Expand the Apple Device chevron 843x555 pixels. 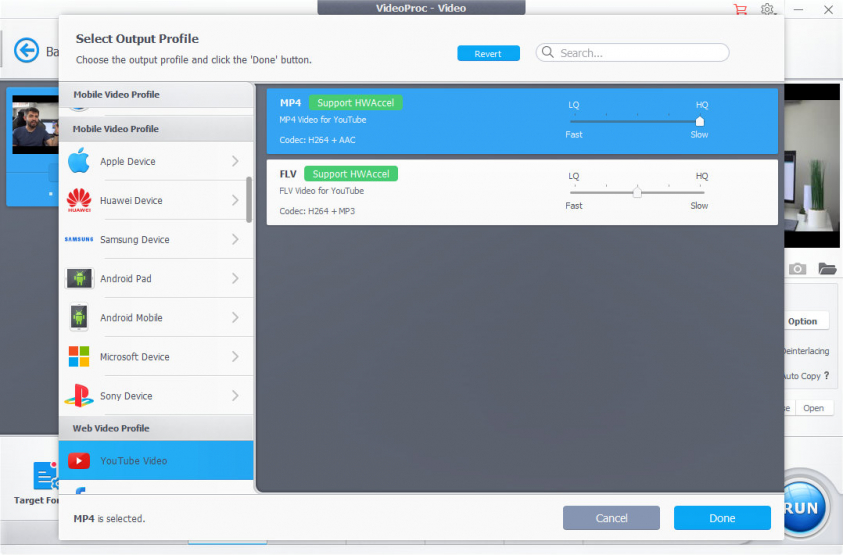coord(235,161)
